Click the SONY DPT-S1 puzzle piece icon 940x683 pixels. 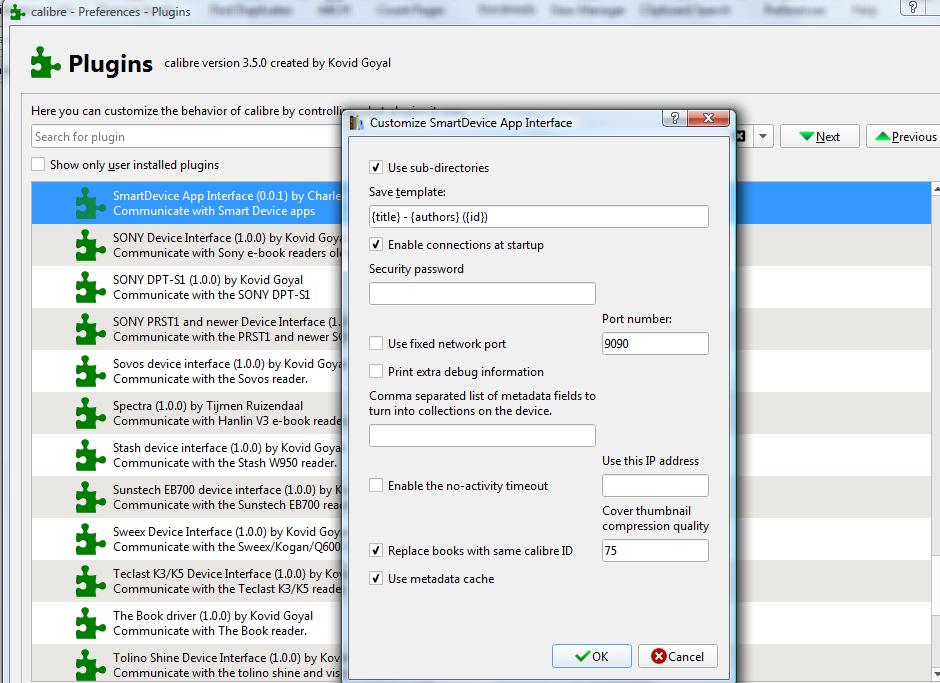click(x=91, y=287)
